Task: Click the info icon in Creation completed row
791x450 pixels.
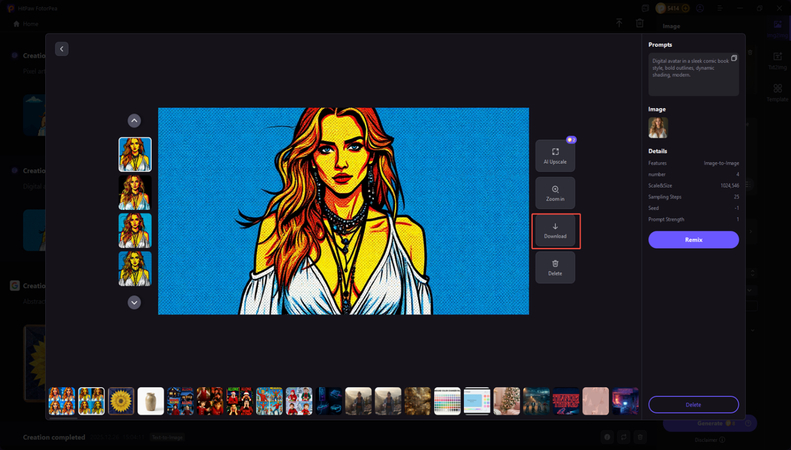Action: pyautogui.click(x=607, y=437)
